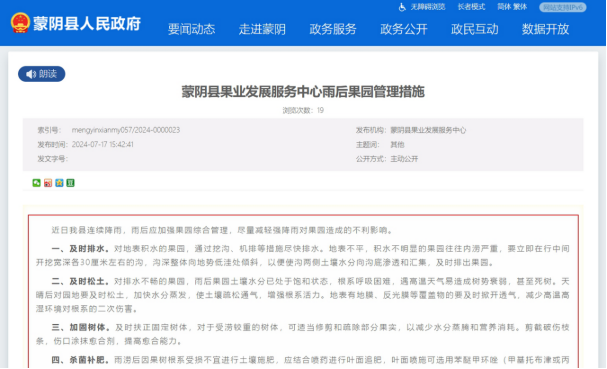Open the 政民互动 menu
This screenshot has height=369, width=607.
point(475,29)
